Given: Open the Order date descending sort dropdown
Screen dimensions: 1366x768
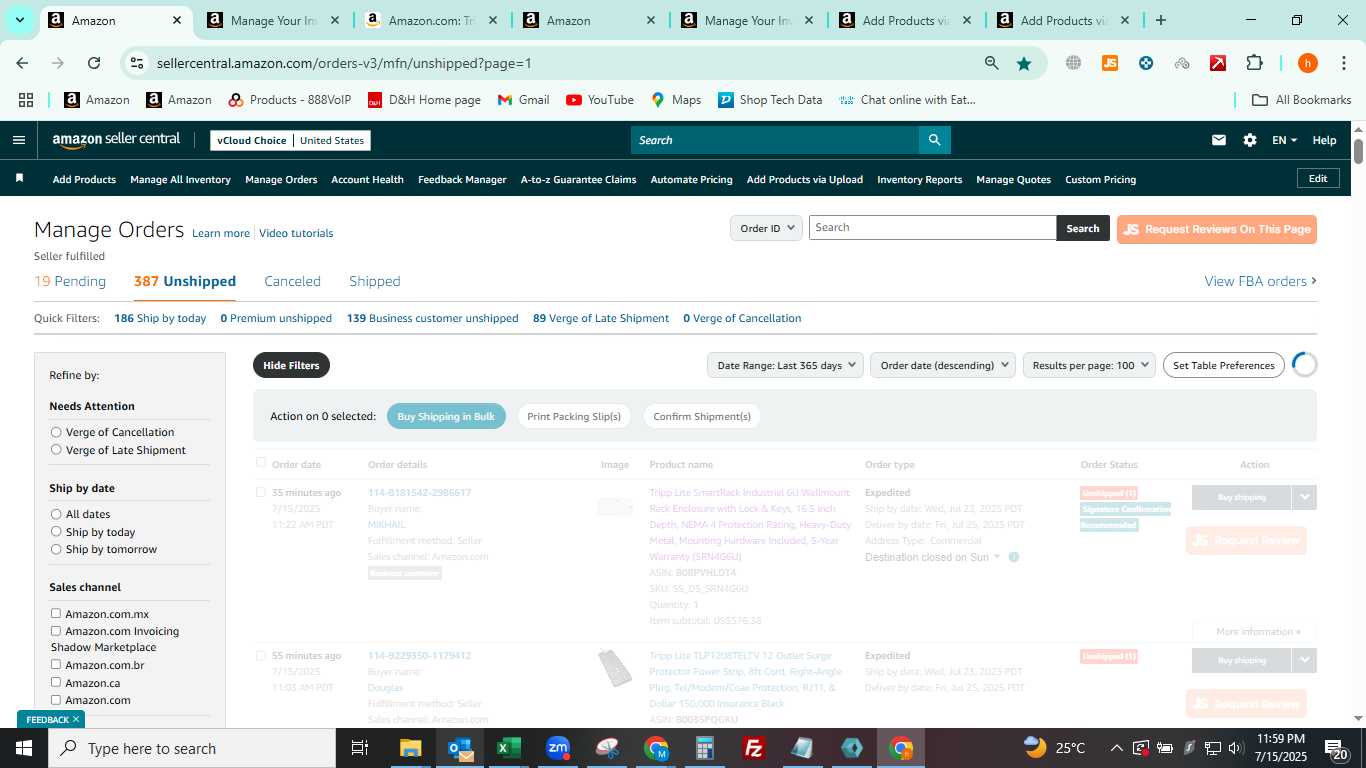Looking at the screenshot, I should tap(943, 365).
